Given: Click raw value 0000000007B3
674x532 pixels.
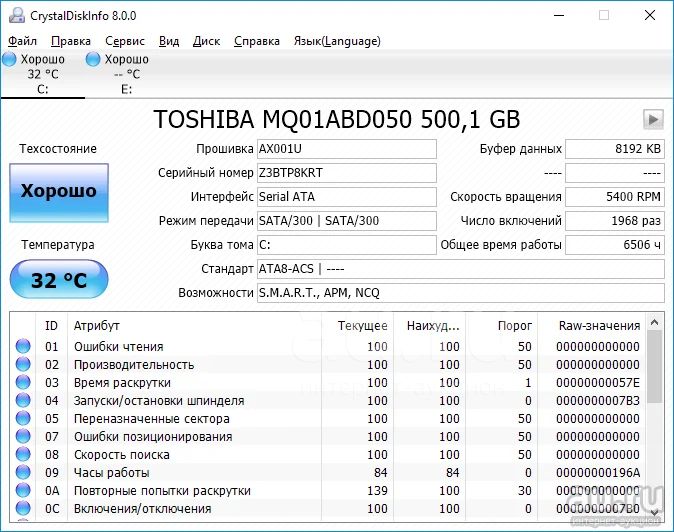Looking at the screenshot, I should 598,401.
